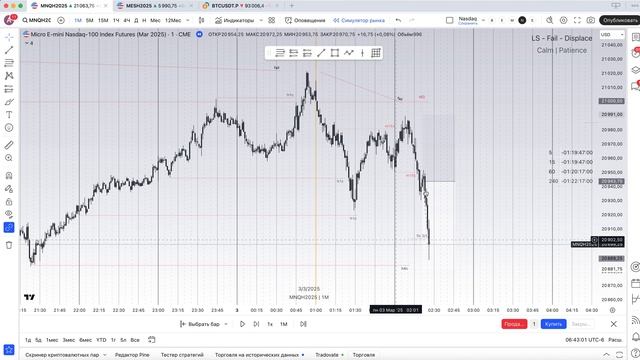Open the indicator templates grid icon

271,20
